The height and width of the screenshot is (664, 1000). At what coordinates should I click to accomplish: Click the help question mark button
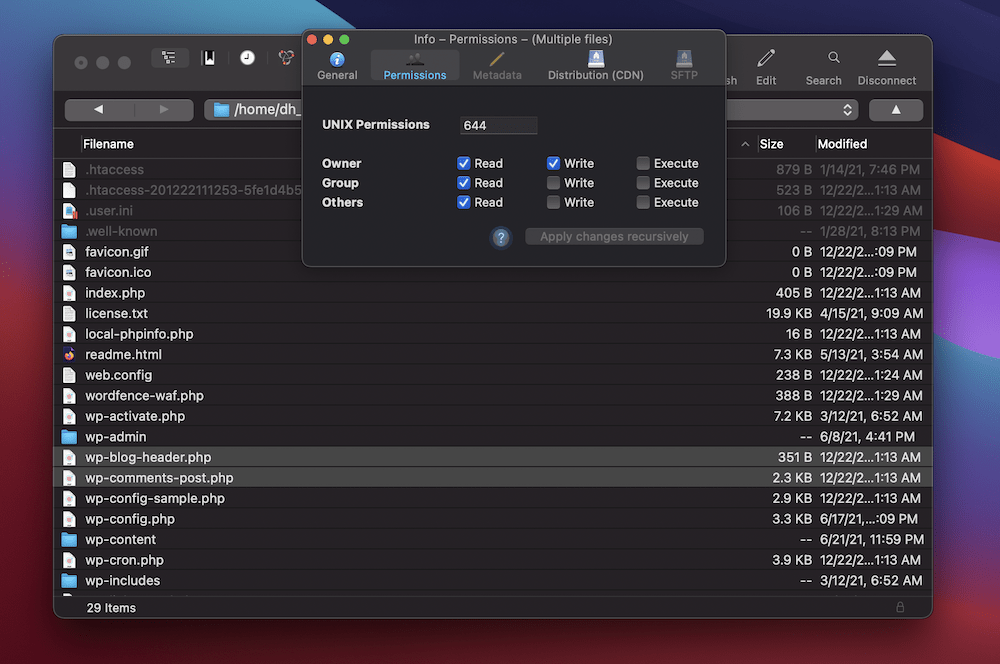[502, 237]
